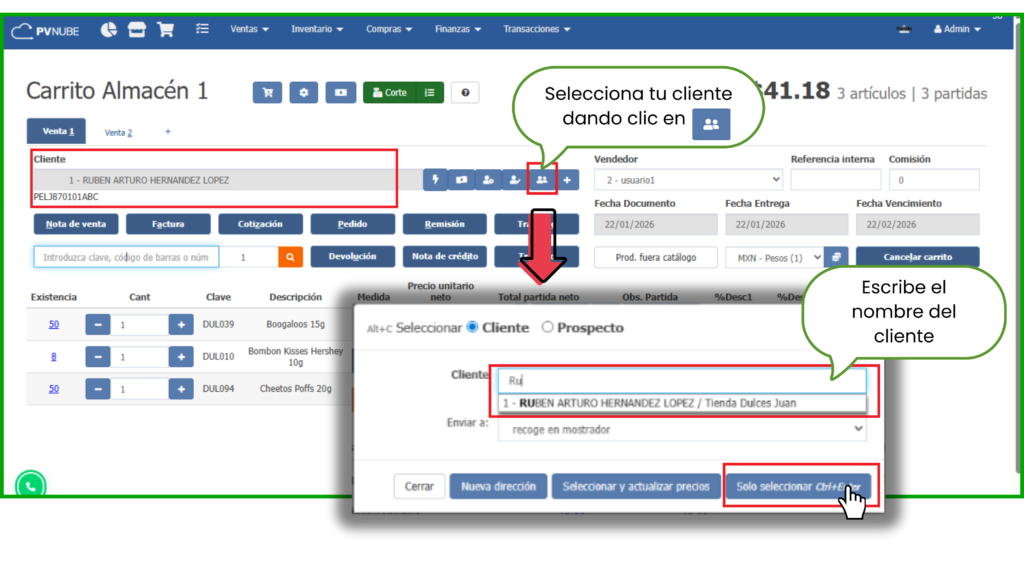Open the Vendedor dropdown
Image resolution: width=1024 pixels, height=576 pixels.
(688, 180)
